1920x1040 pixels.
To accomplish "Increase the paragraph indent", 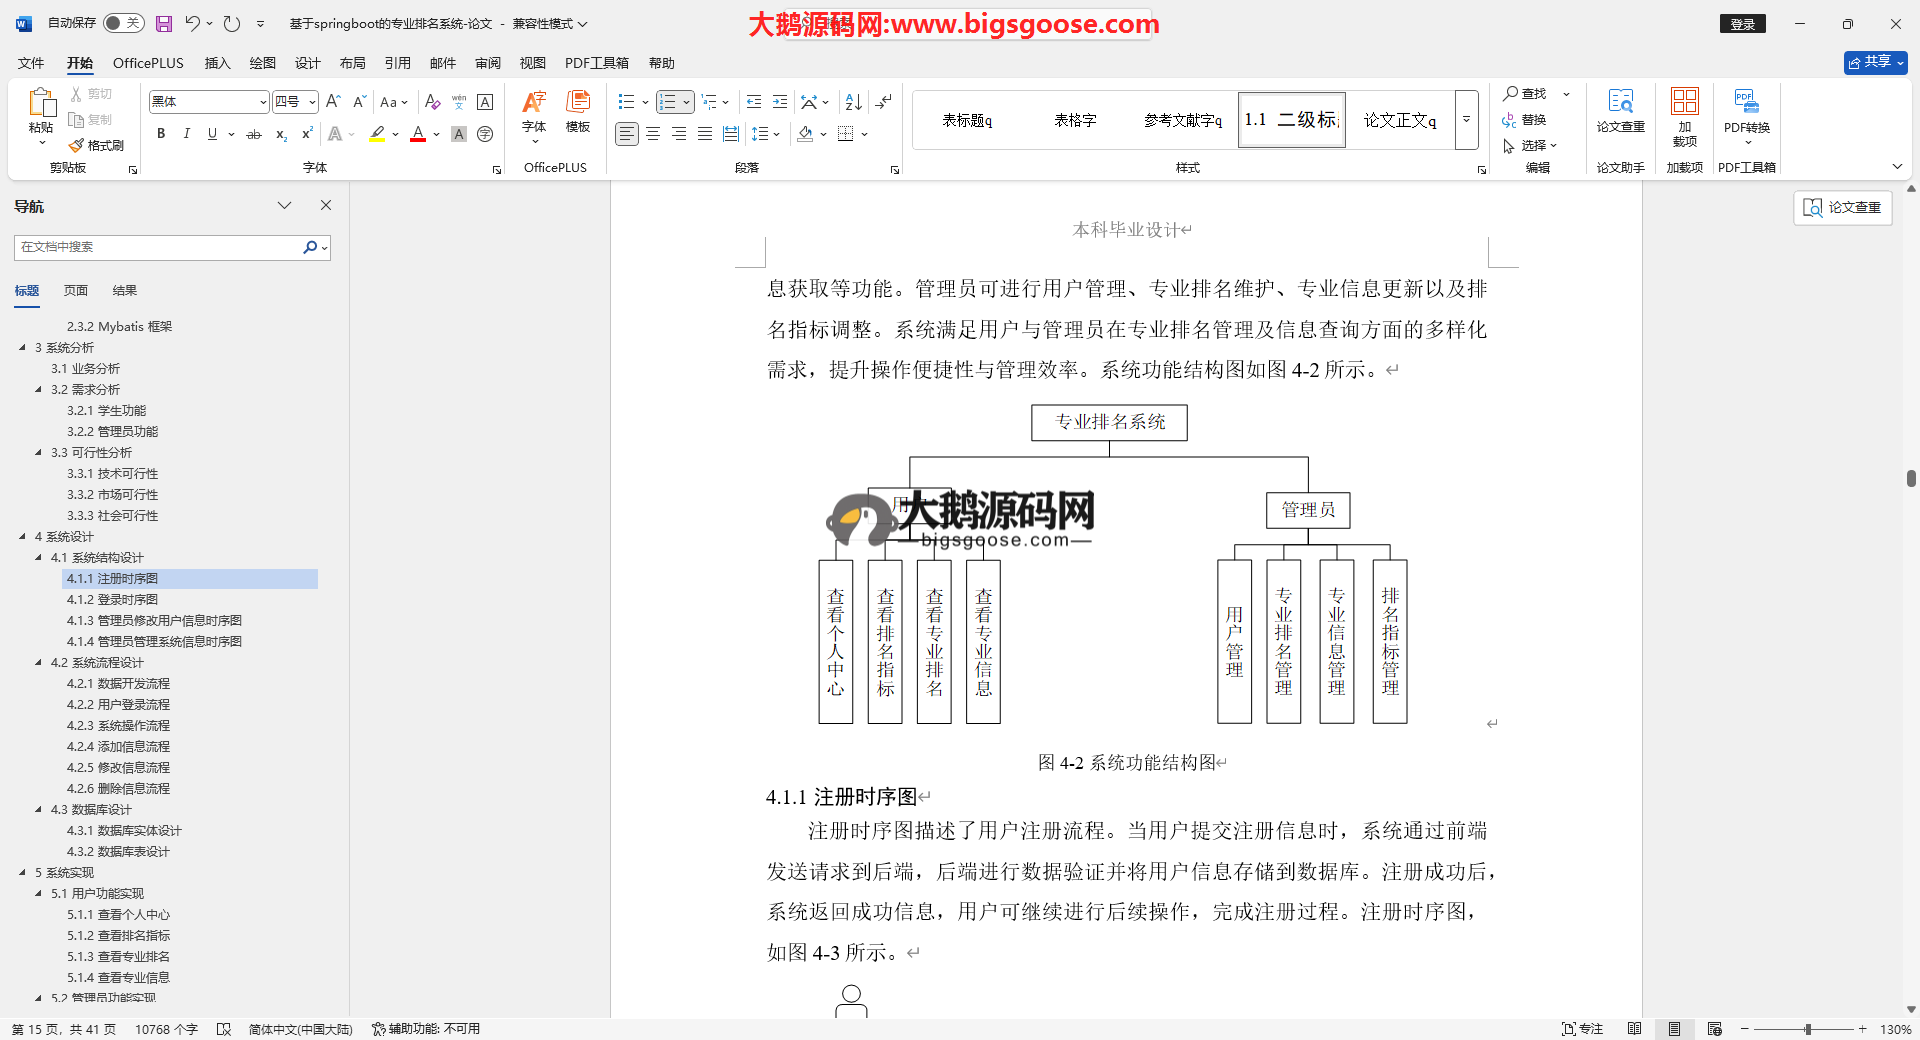I will click(x=780, y=102).
